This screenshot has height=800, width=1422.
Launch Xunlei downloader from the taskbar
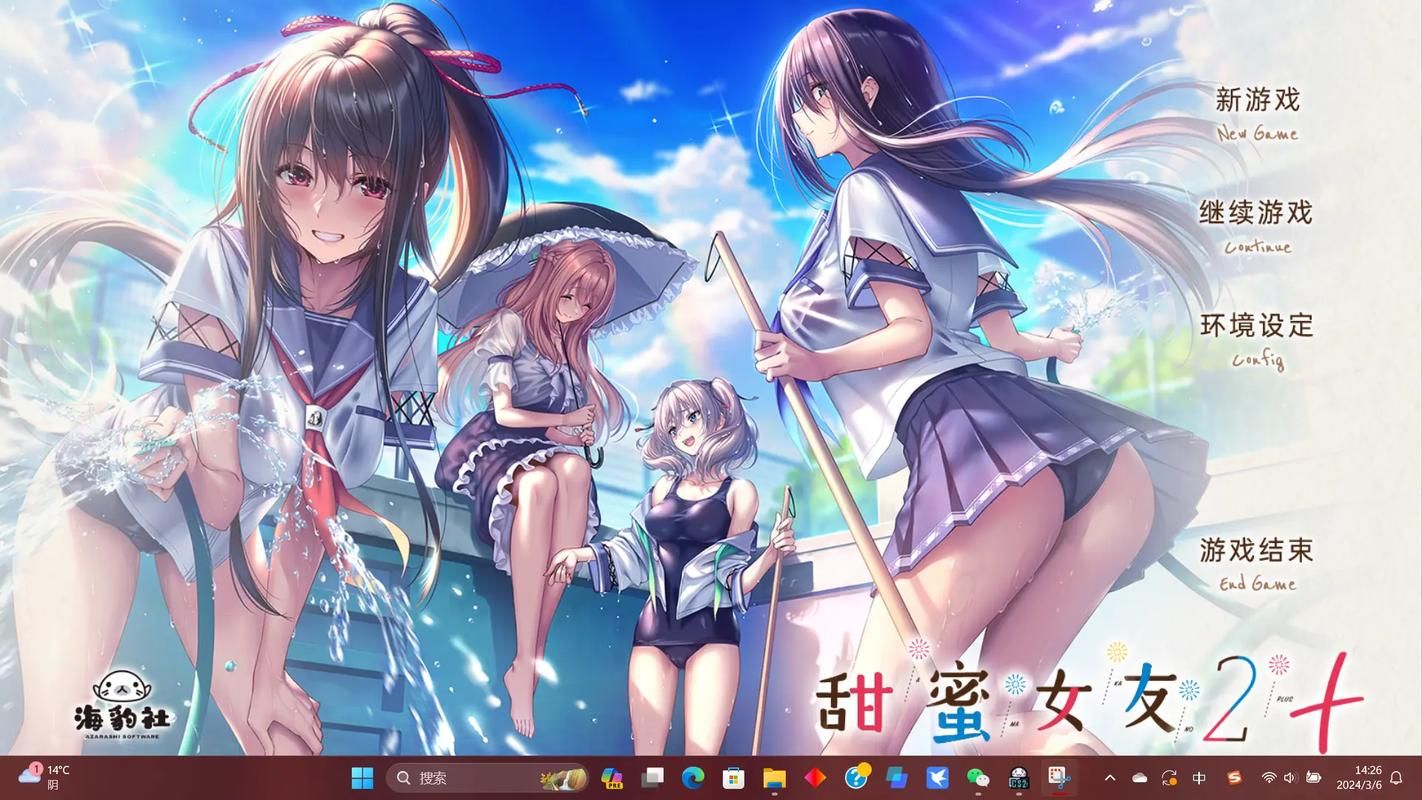937,777
